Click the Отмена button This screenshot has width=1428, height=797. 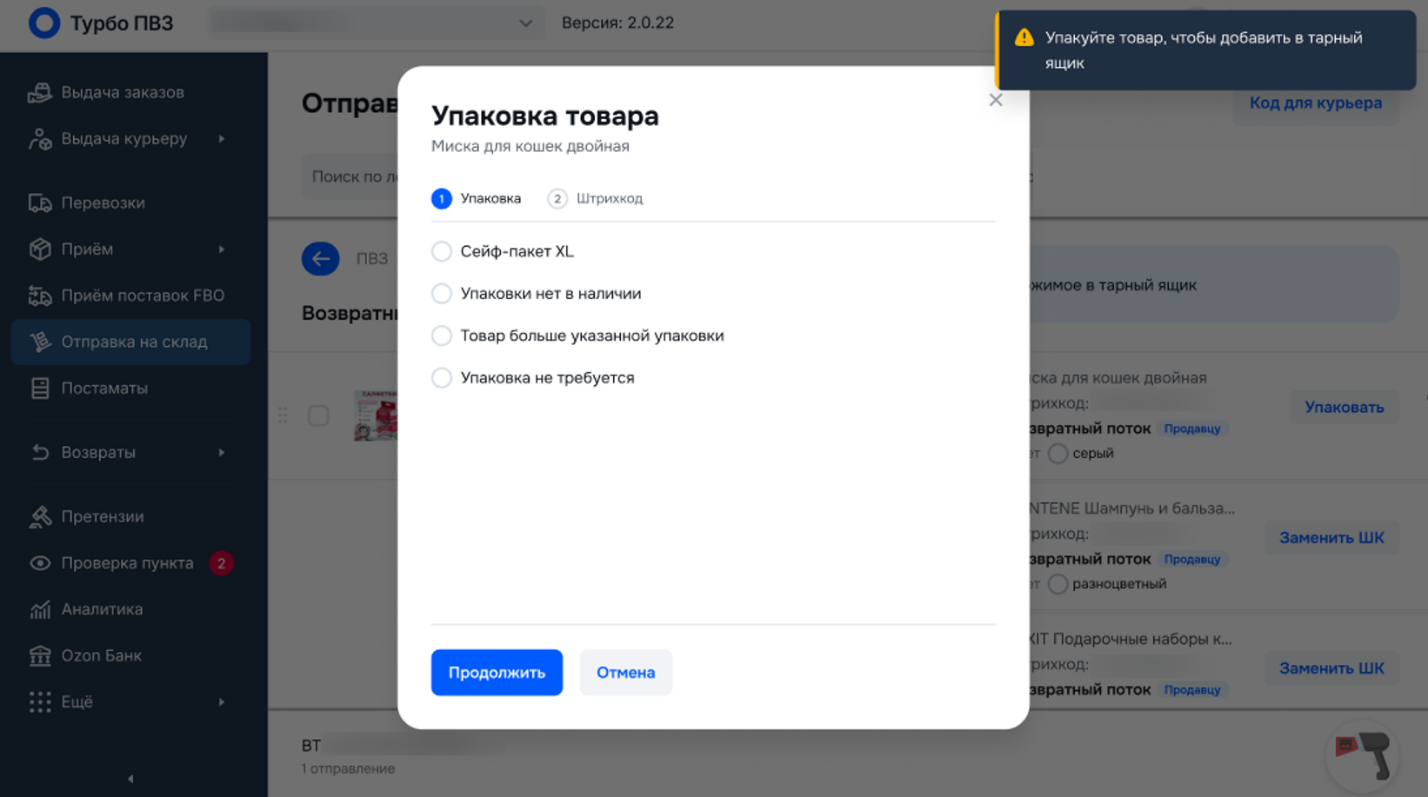click(626, 672)
